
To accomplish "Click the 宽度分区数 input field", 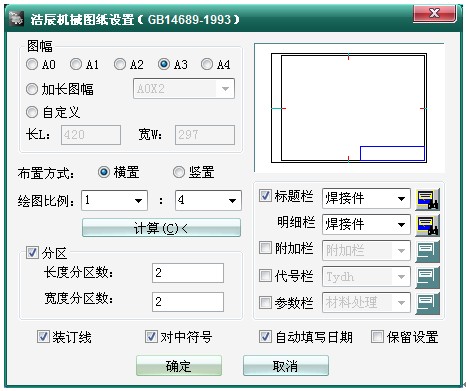I will tap(188, 302).
